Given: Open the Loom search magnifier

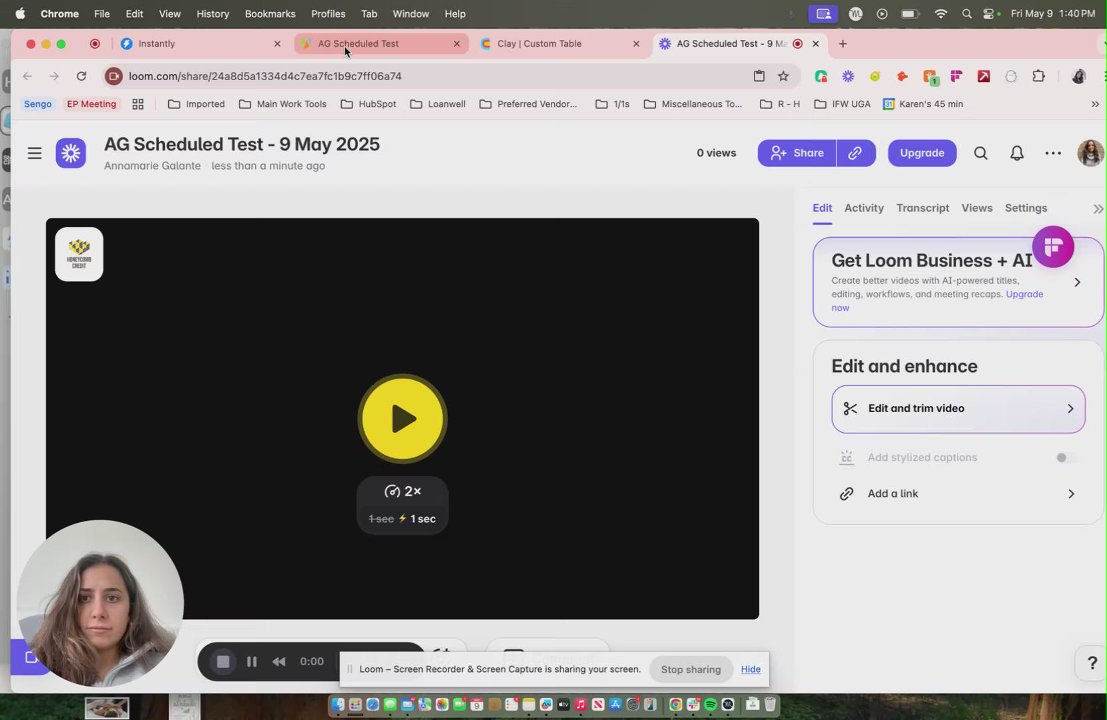Looking at the screenshot, I should 981,153.
